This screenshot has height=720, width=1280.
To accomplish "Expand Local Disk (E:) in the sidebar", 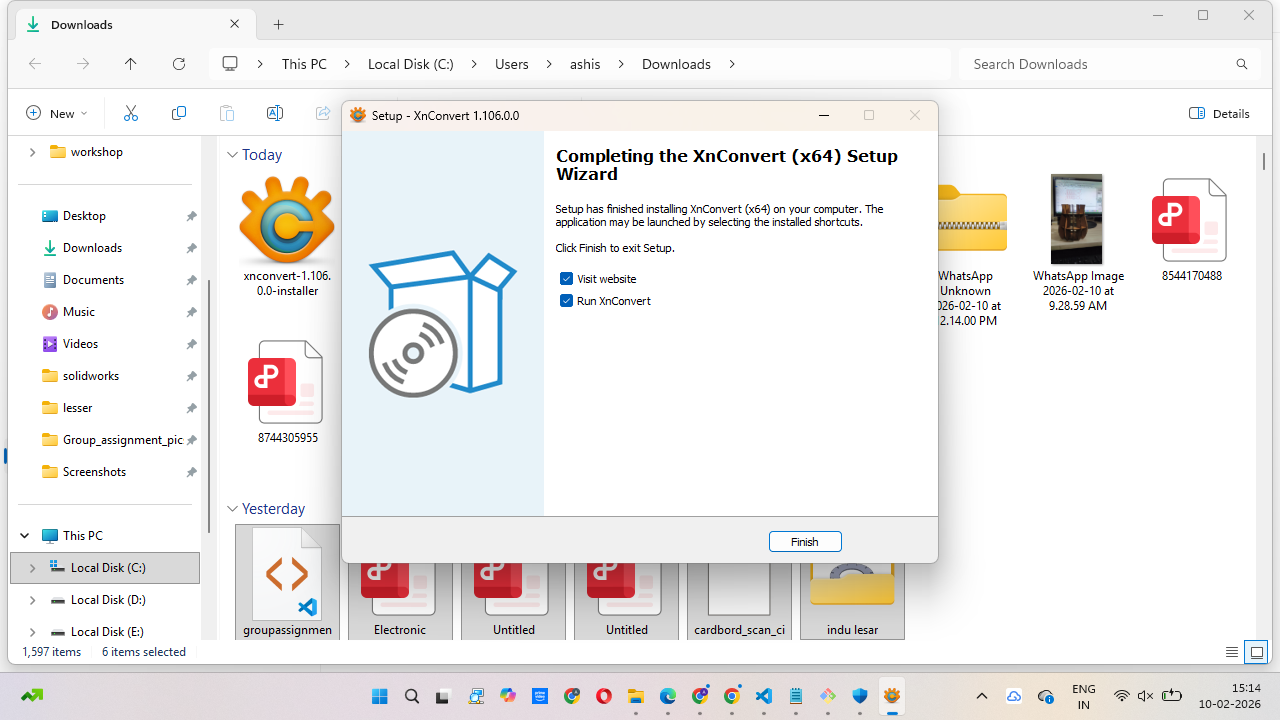I will pos(32,632).
